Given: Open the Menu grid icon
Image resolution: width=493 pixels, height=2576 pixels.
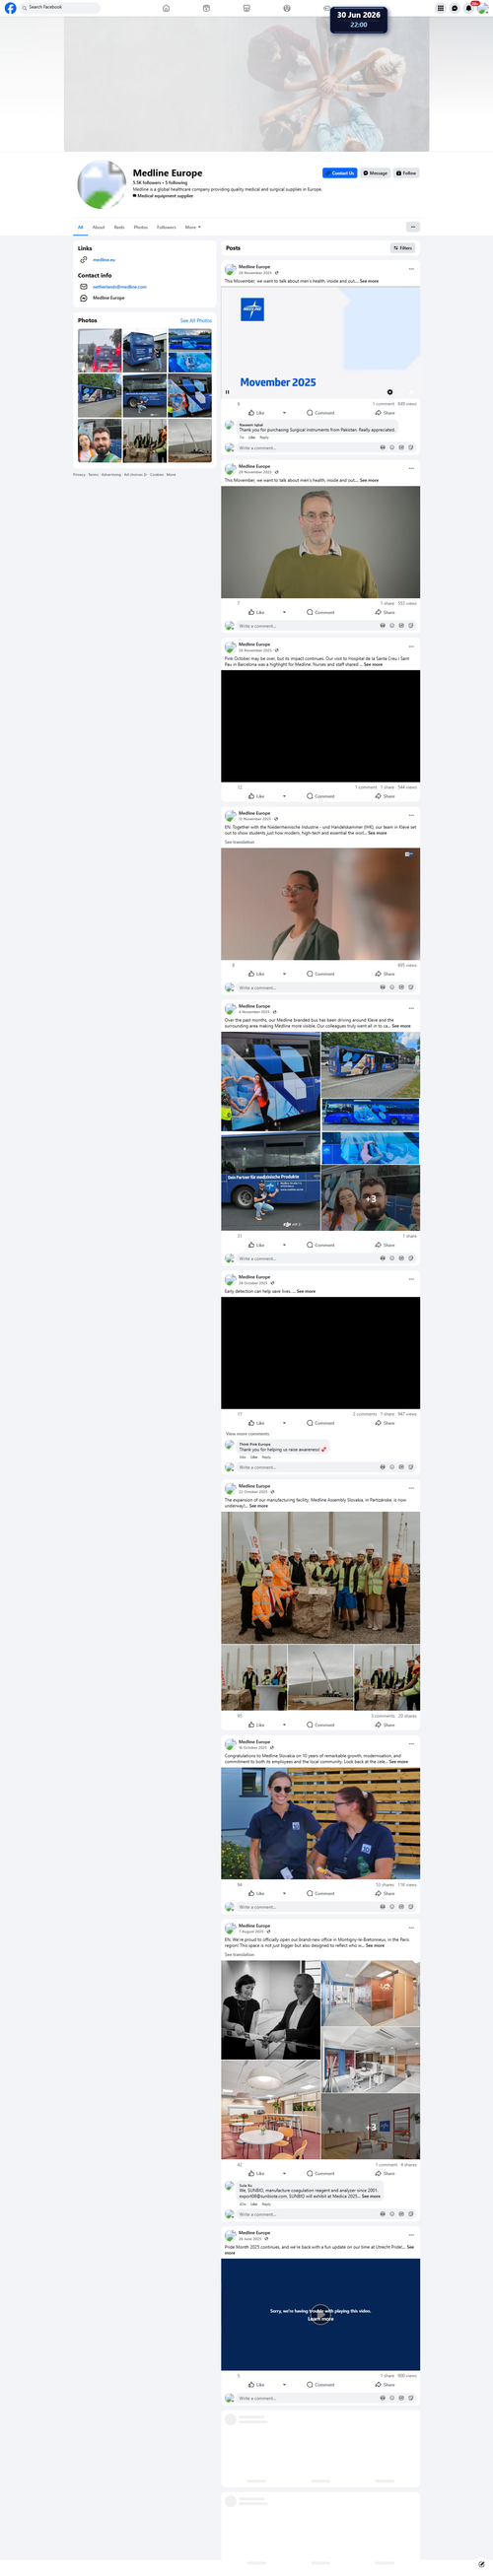Looking at the screenshot, I should [440, 8].
